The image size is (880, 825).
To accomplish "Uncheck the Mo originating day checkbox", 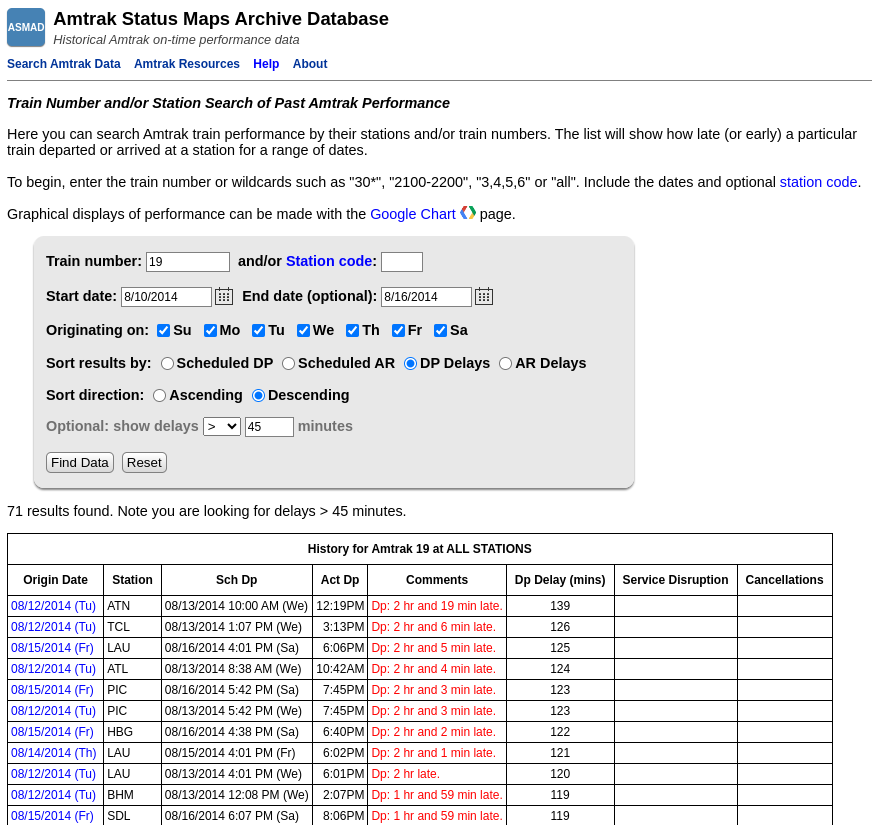I will click(210, 331).
